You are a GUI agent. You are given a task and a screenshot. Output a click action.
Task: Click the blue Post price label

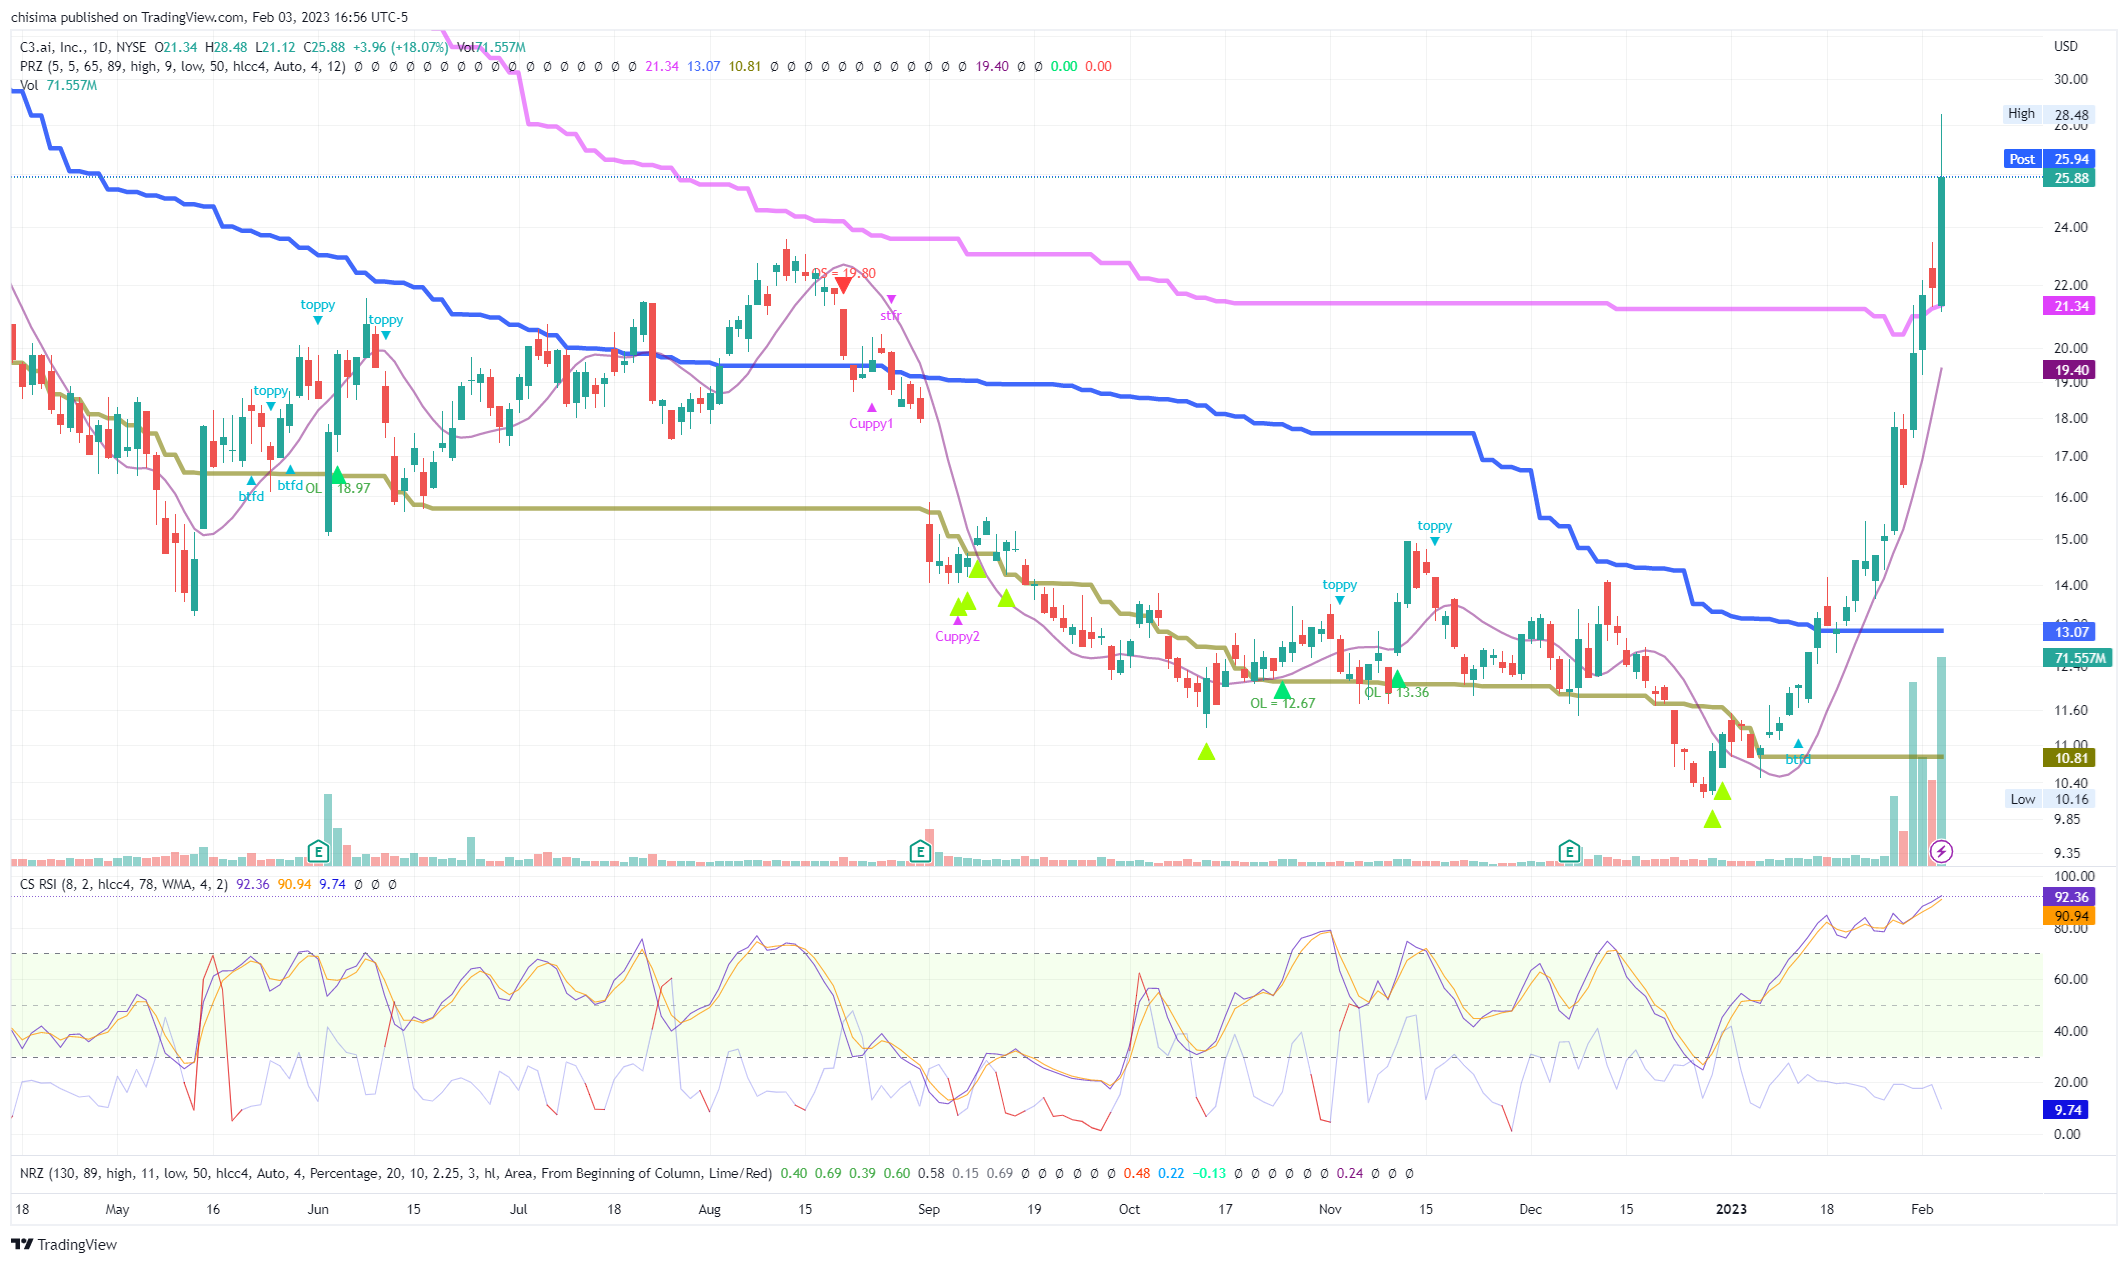[x=2021, y=159]
